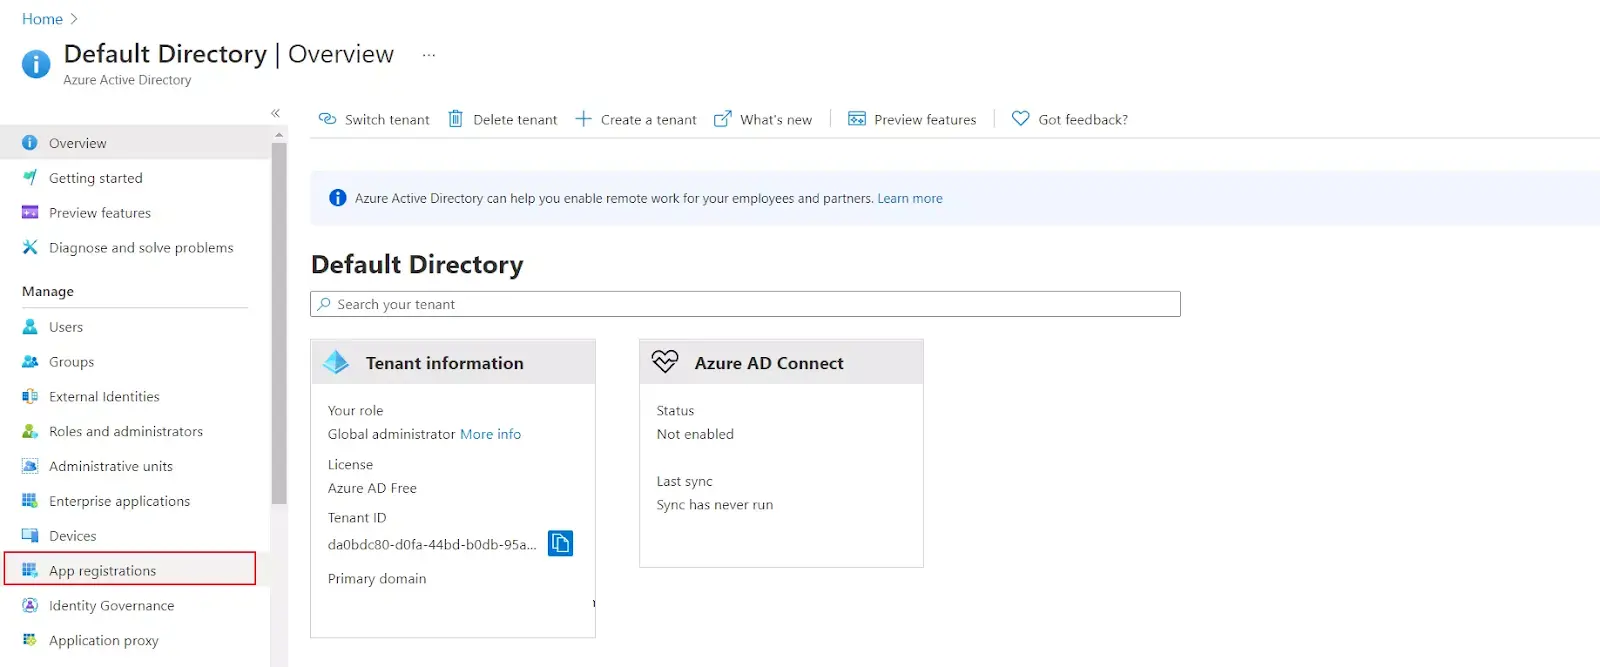
Task: Click 'Primary domain' label text
Action: (x=377, y=579)
